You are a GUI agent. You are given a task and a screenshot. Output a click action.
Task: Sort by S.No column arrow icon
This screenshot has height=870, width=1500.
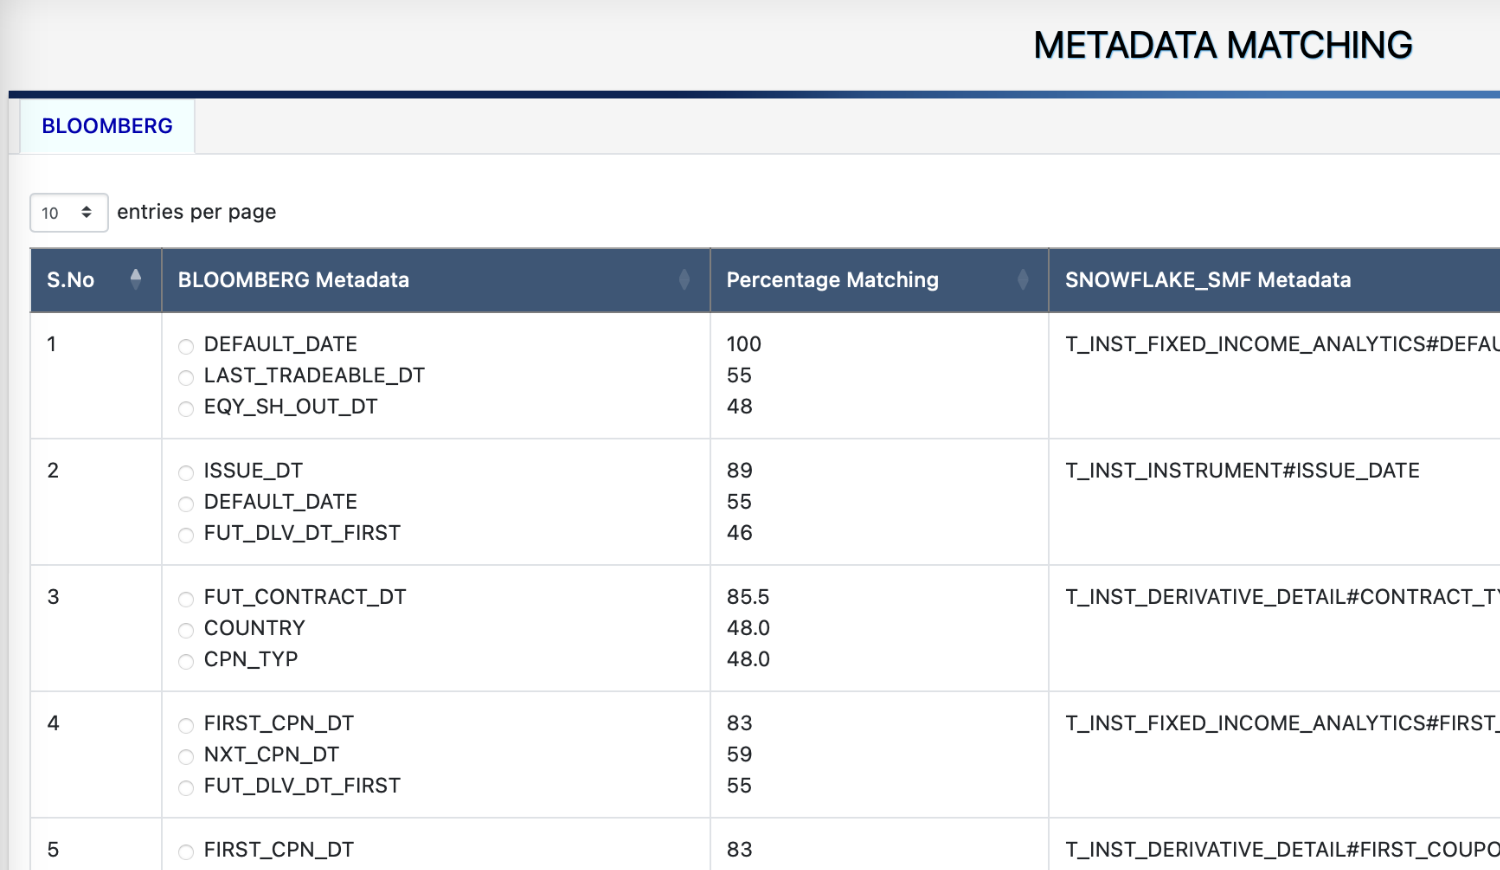pos(136,279)
